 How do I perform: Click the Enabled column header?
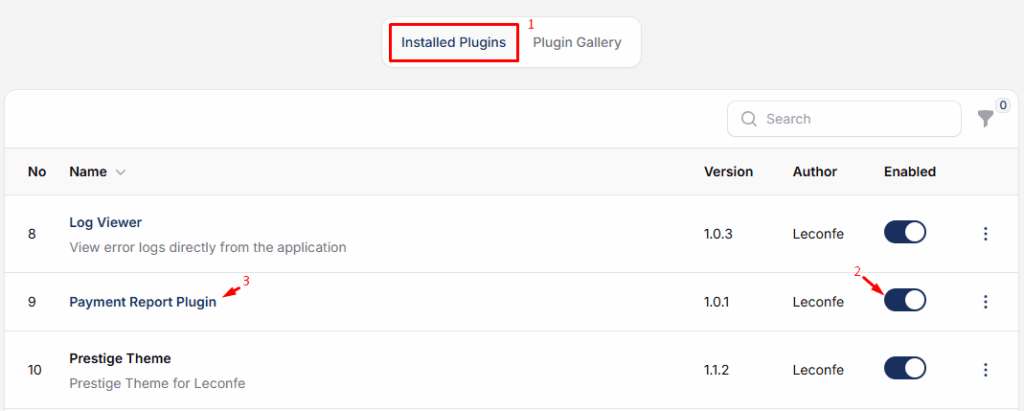tap(910, 172)
